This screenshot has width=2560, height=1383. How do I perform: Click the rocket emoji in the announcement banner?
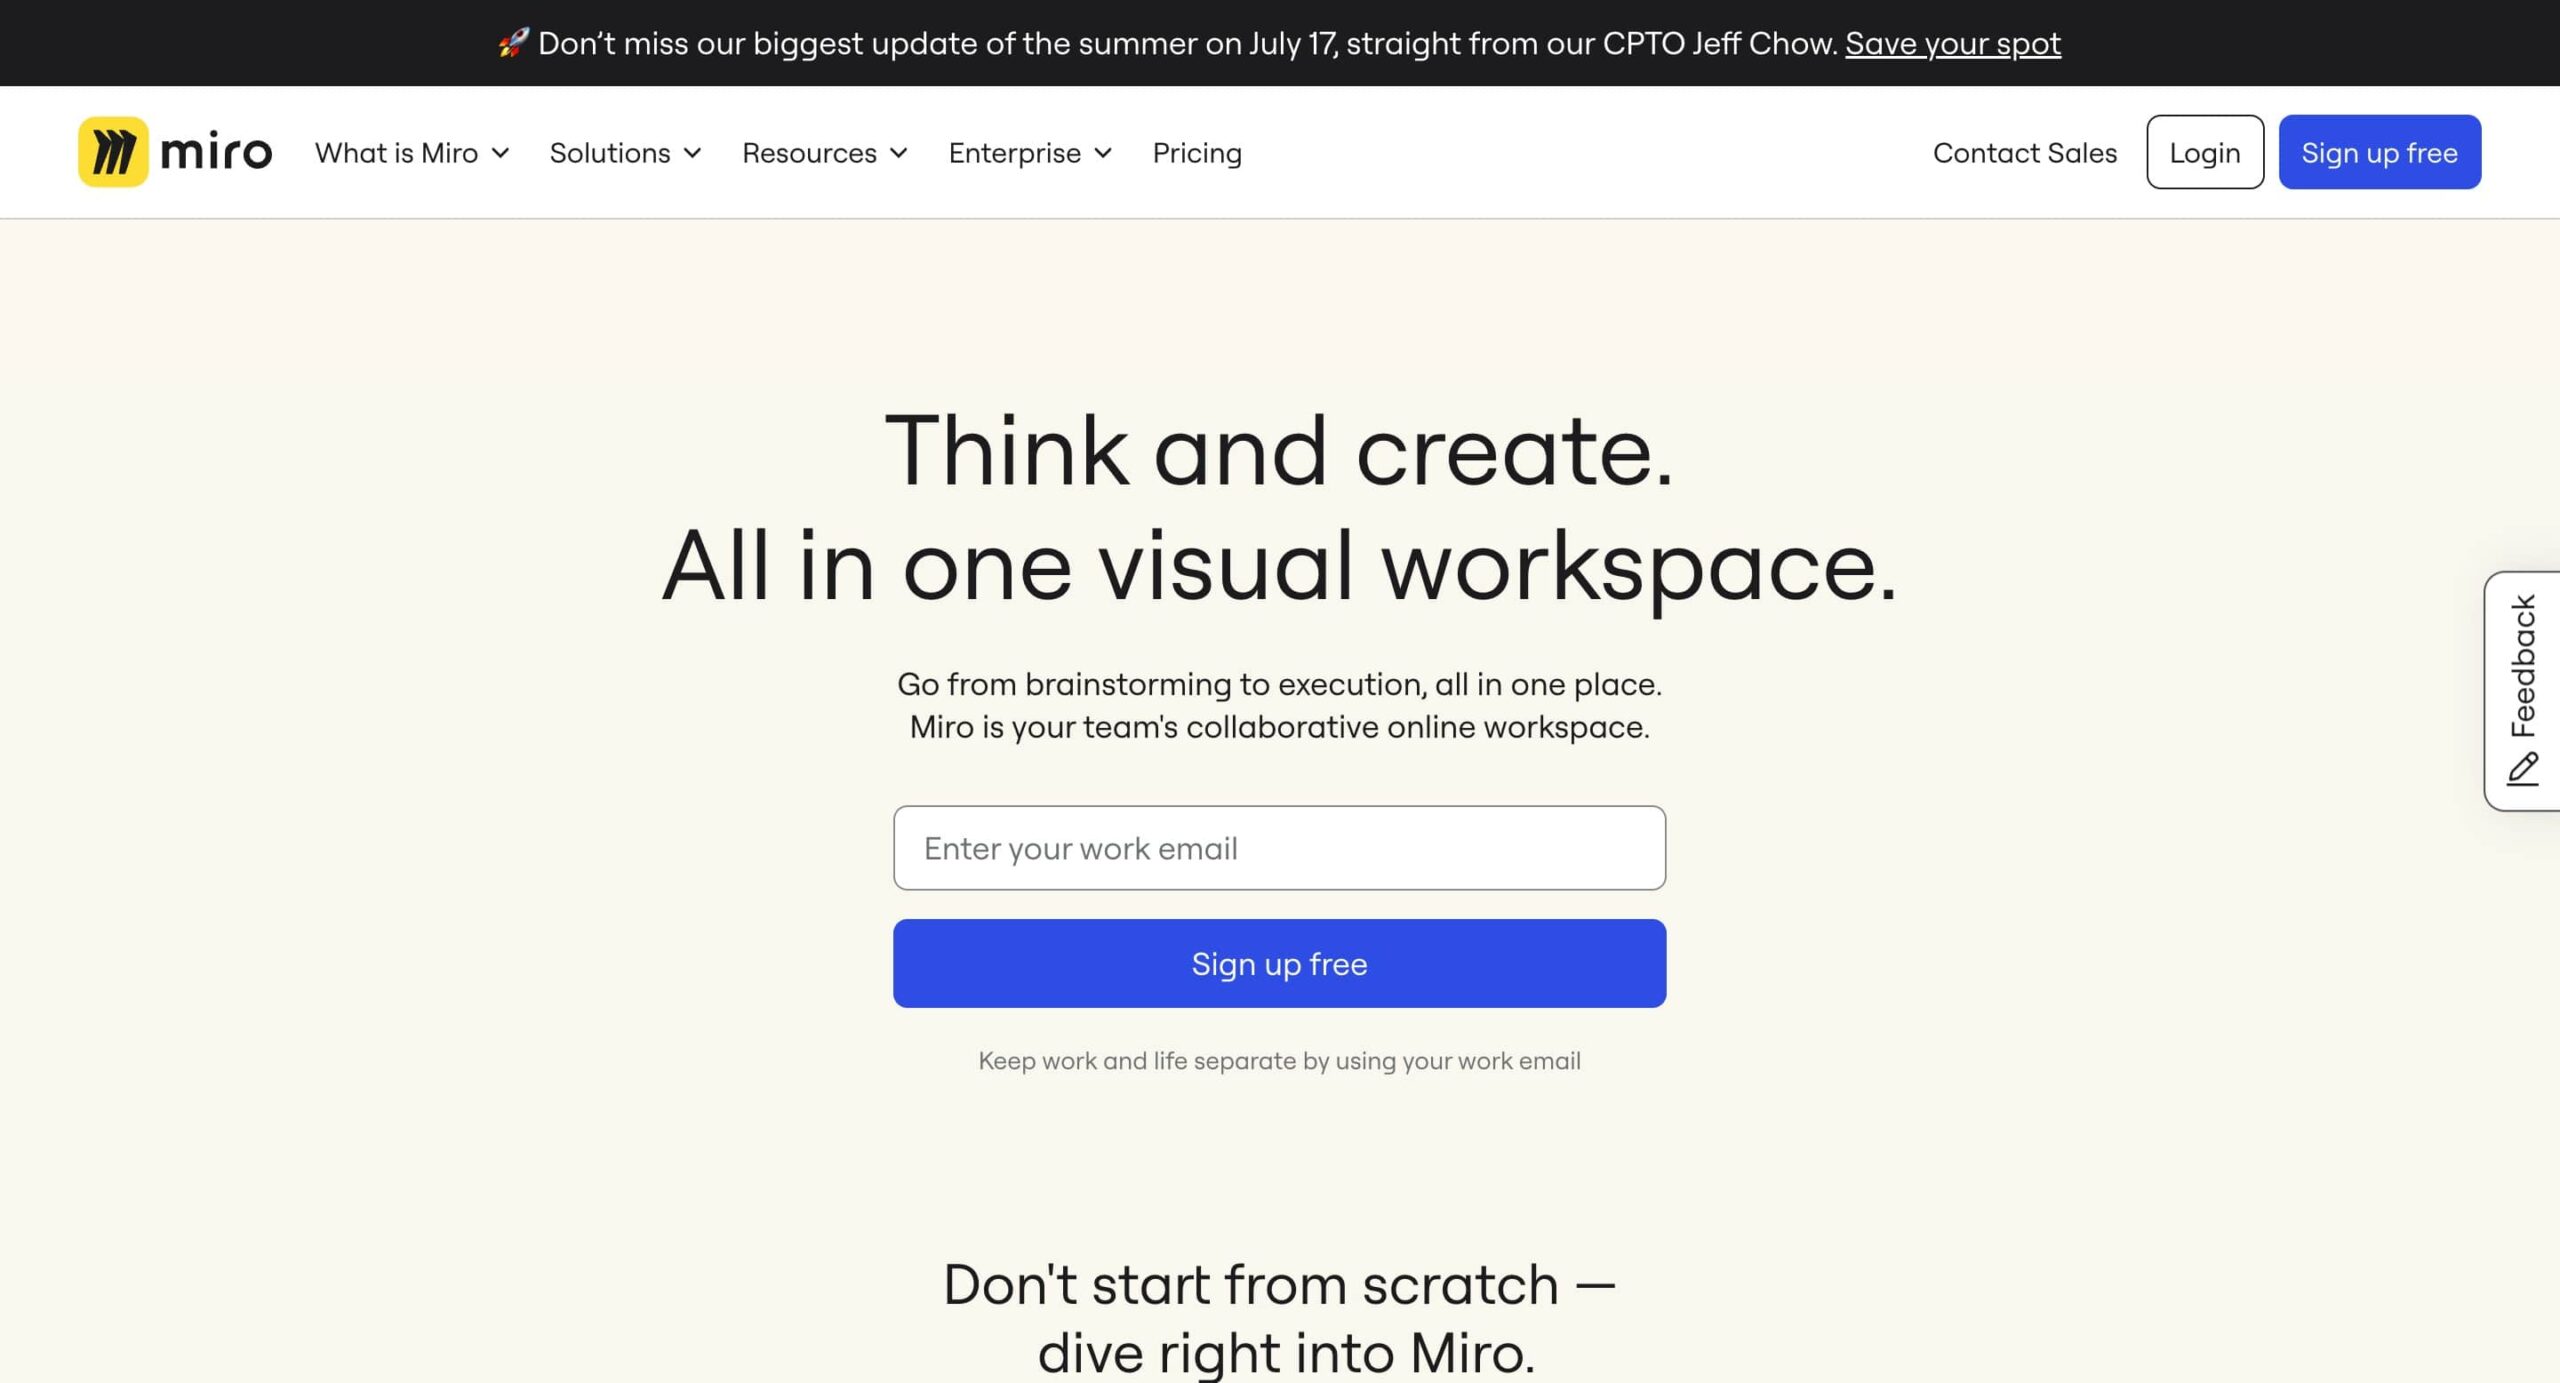512,42
